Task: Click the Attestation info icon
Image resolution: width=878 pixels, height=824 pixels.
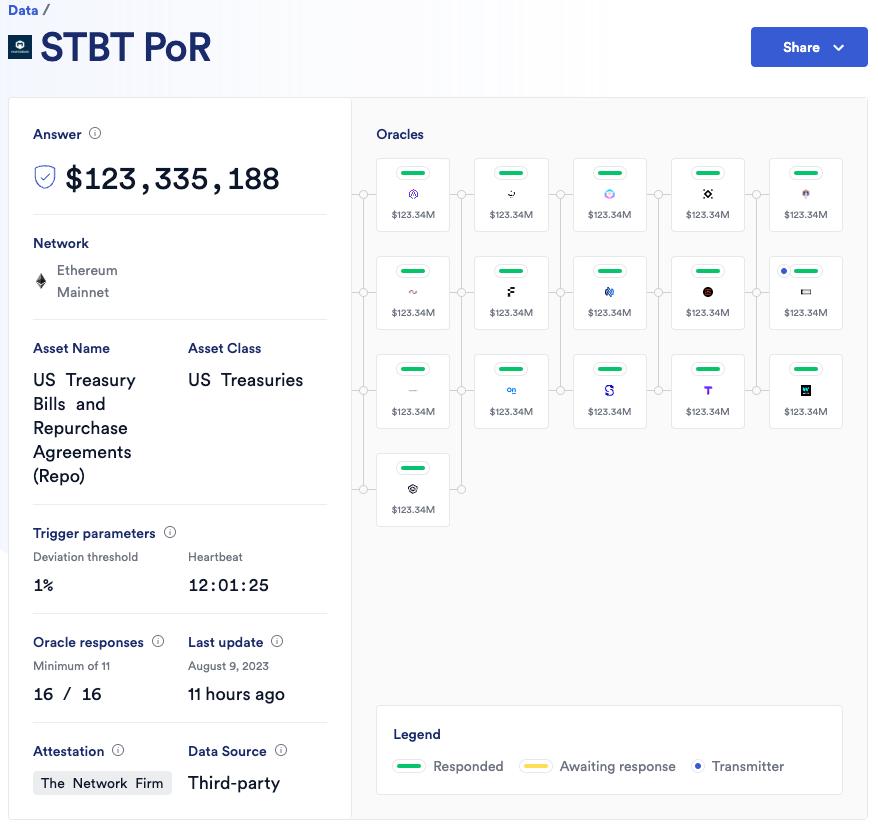Action: [x=118, y=751]
